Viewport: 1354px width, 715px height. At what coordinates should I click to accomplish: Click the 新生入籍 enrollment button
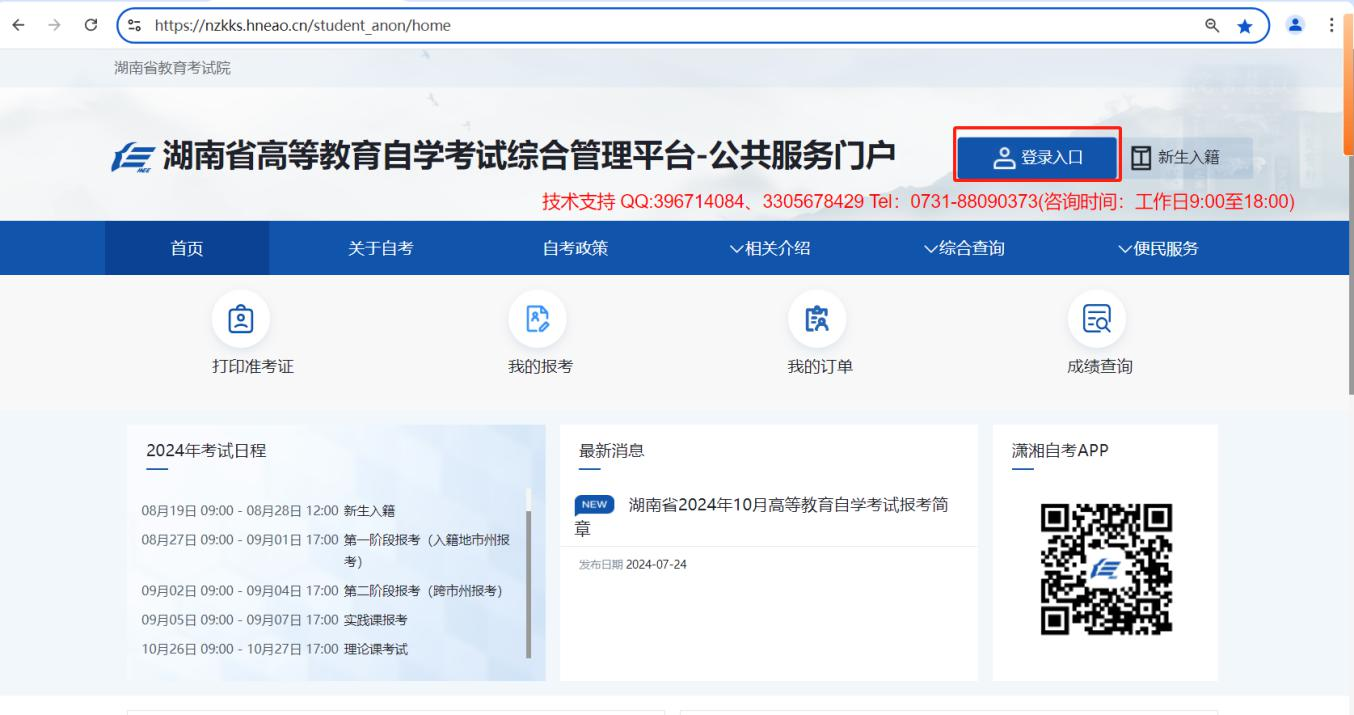pos(1176,157)
